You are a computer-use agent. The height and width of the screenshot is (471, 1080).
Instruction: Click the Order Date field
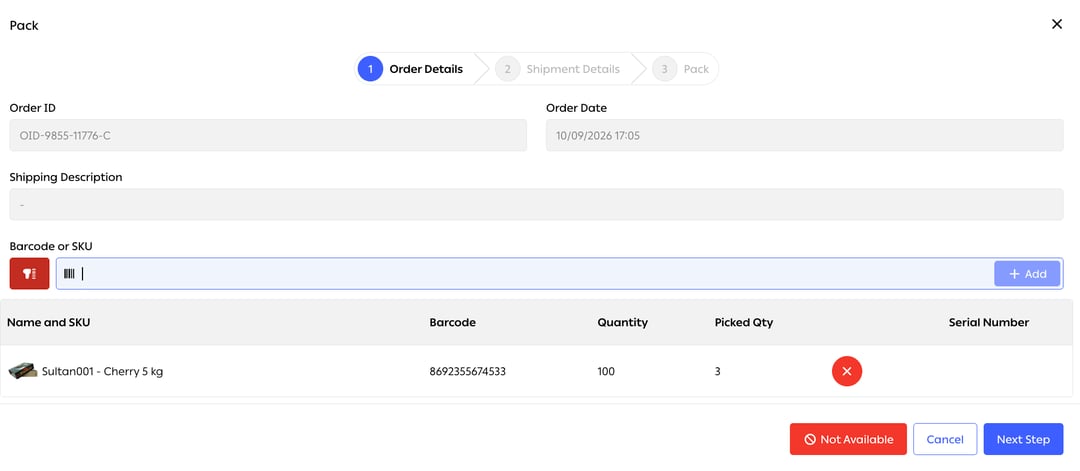804,136
